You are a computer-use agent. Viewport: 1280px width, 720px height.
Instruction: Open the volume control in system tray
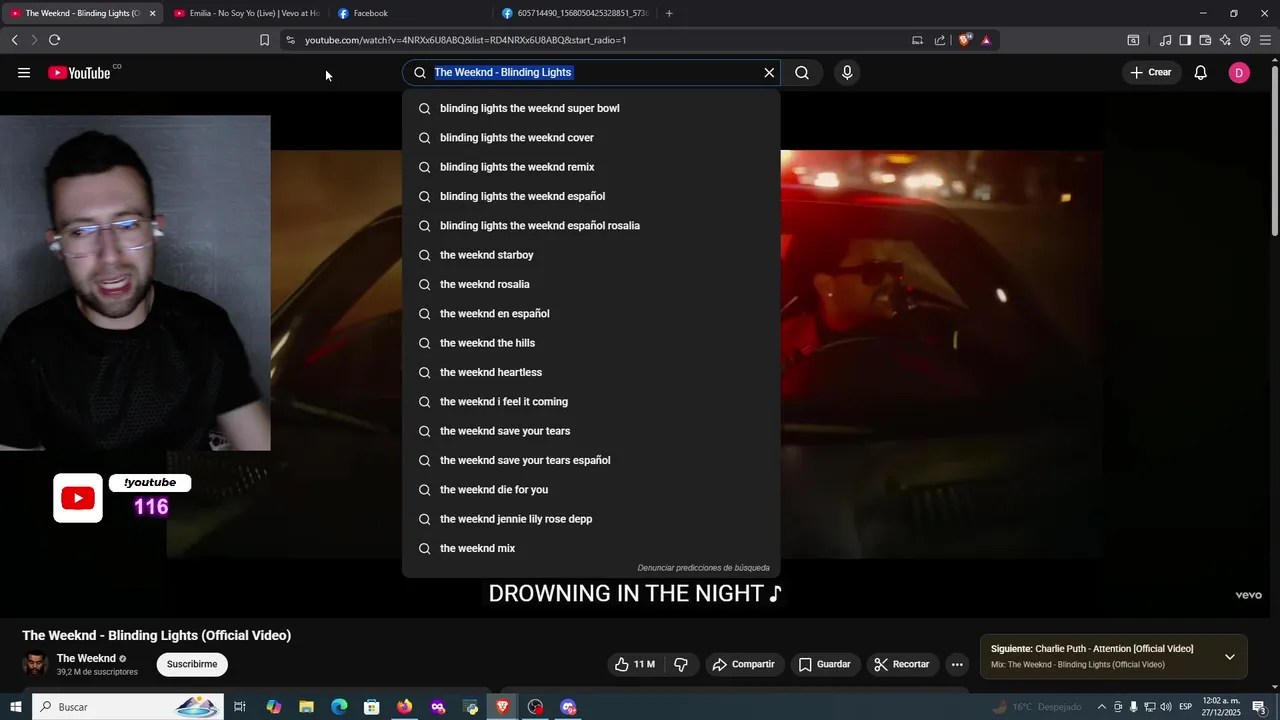click(x=1166, y=707)
